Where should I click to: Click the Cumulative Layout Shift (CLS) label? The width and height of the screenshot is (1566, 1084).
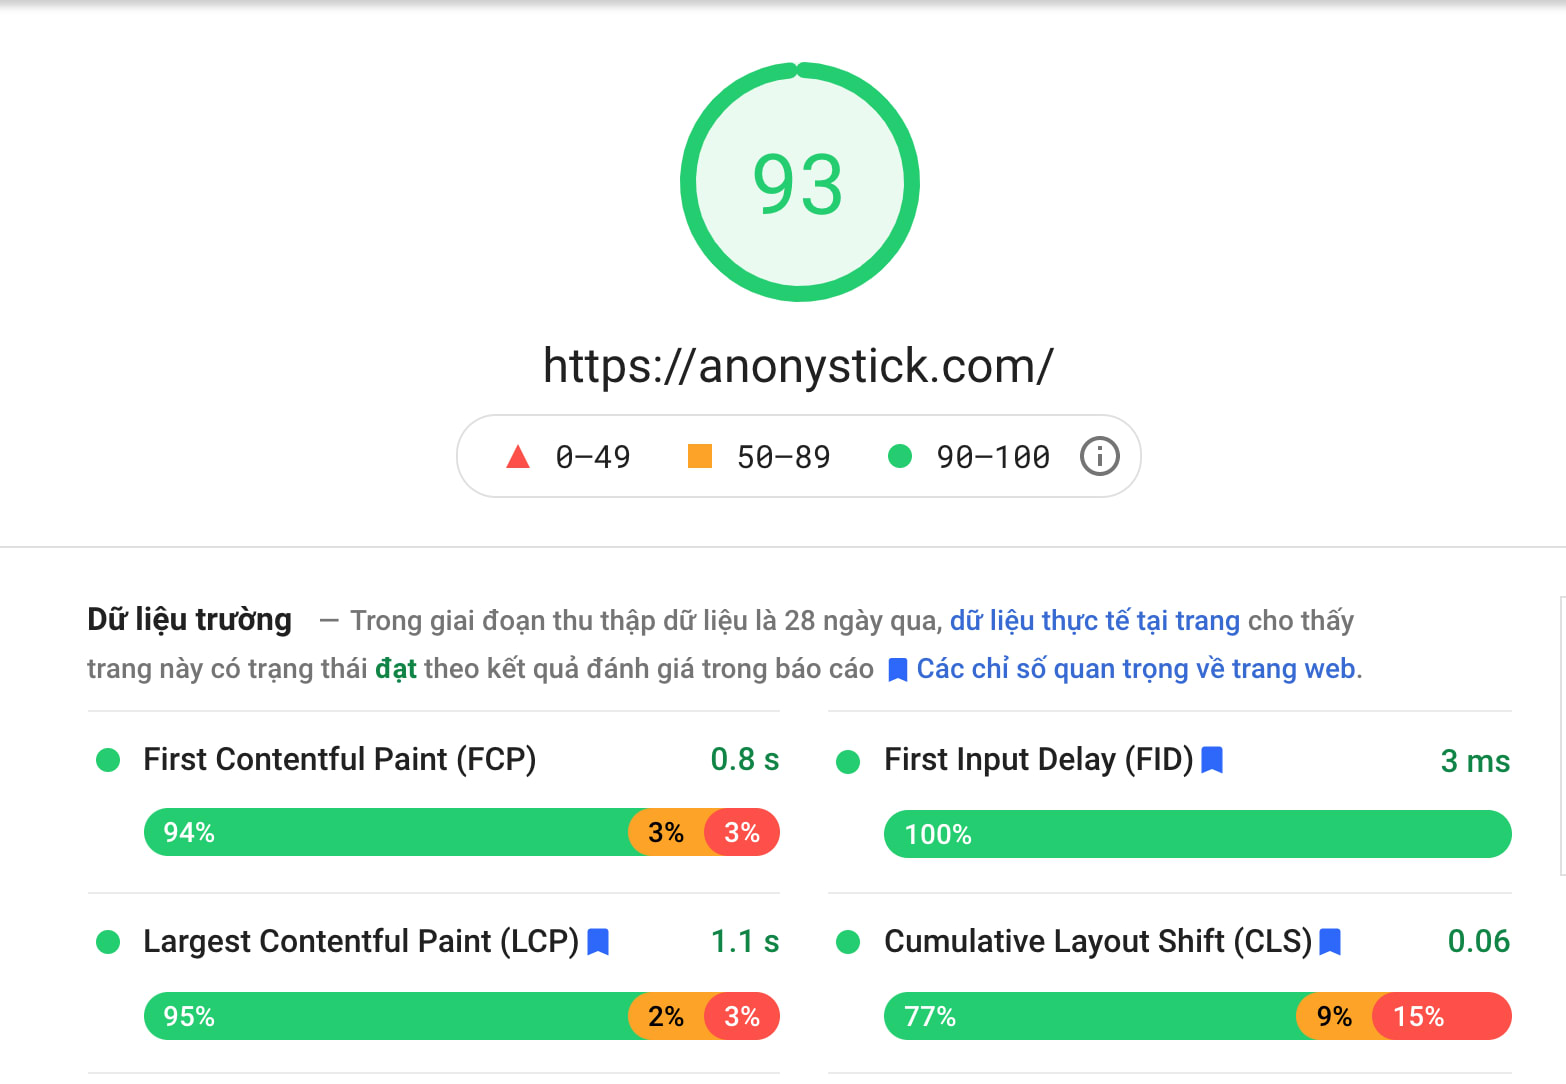click(x=1098, y=942)
